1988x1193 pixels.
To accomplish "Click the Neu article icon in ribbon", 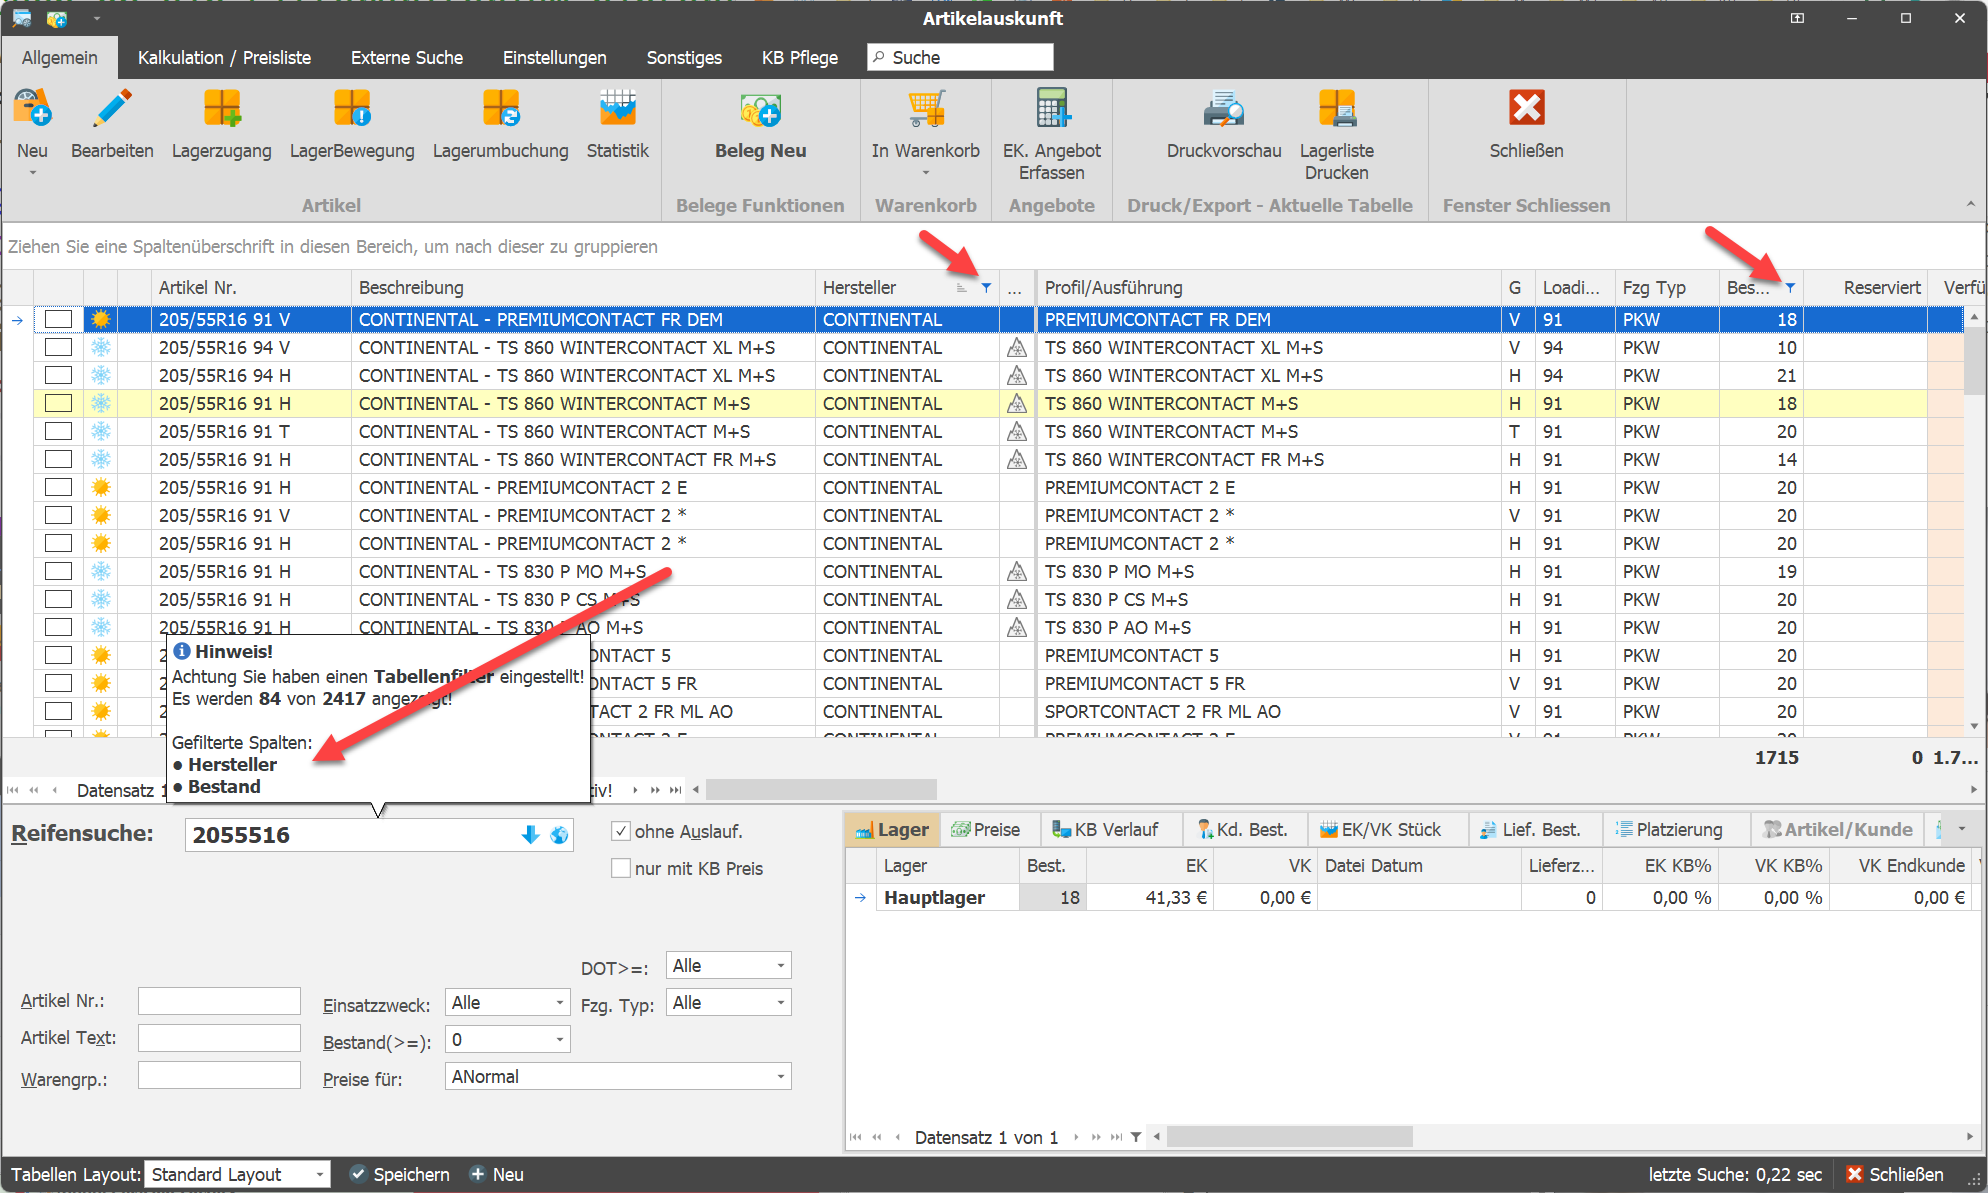I will [x=32, y=109].
